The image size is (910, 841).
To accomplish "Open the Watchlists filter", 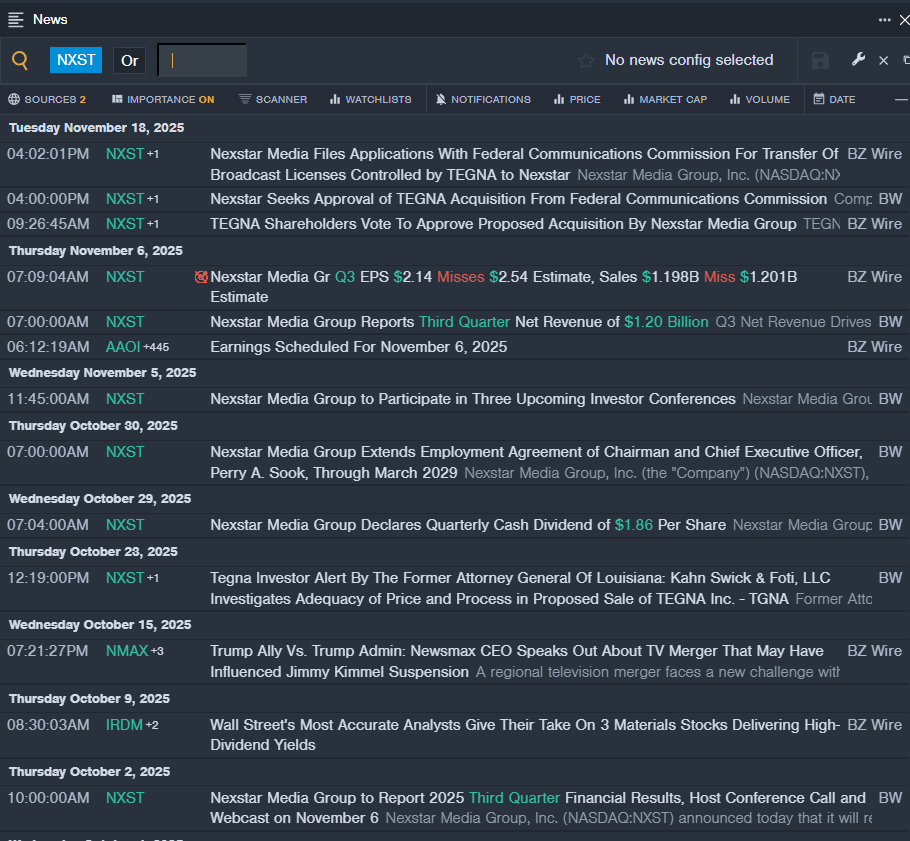I will pyautogui.click(x=370, y=99).
